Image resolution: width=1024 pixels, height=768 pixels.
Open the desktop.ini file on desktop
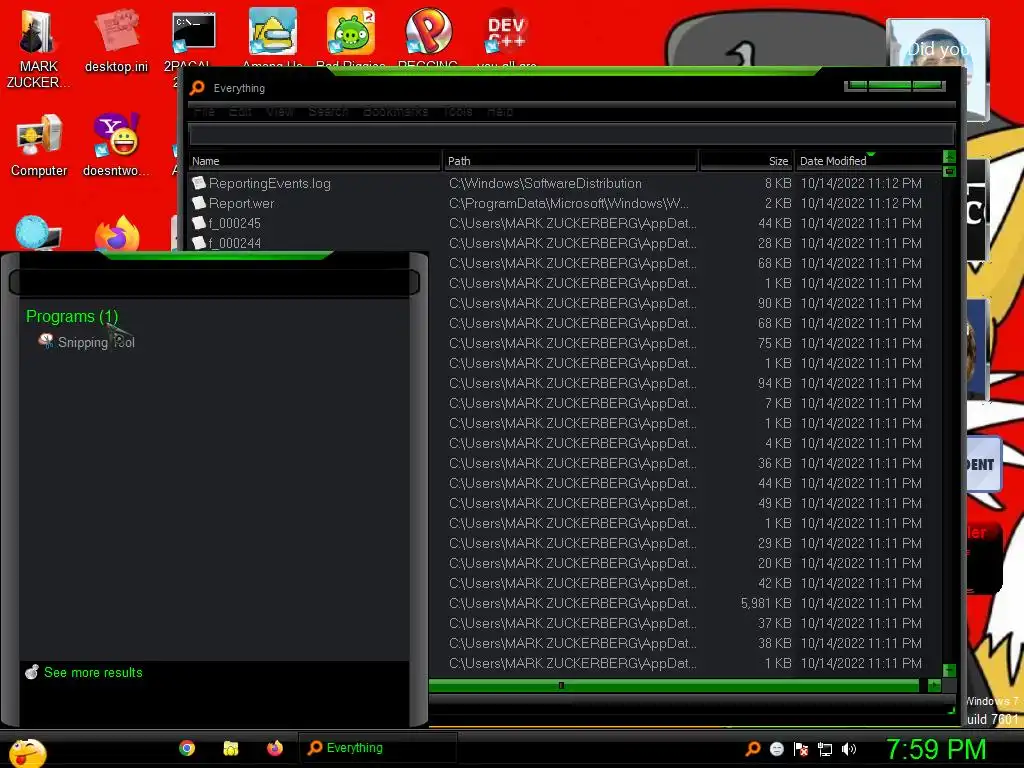click(116, 40)
